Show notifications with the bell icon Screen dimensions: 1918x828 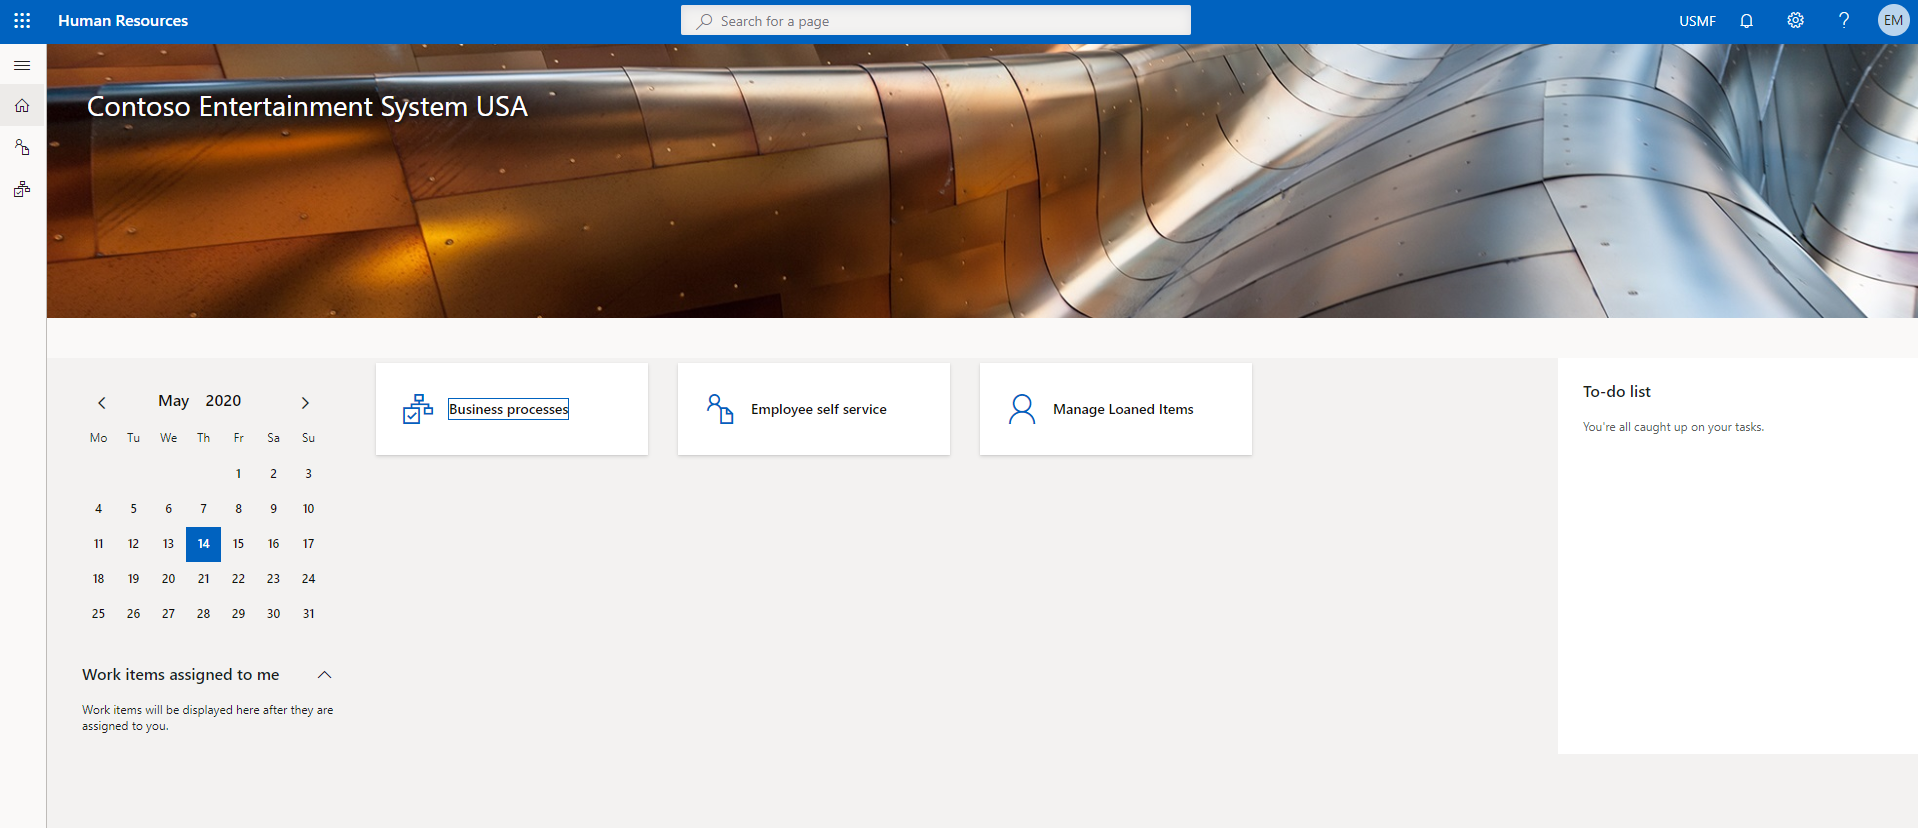(x=1746, y=21)
